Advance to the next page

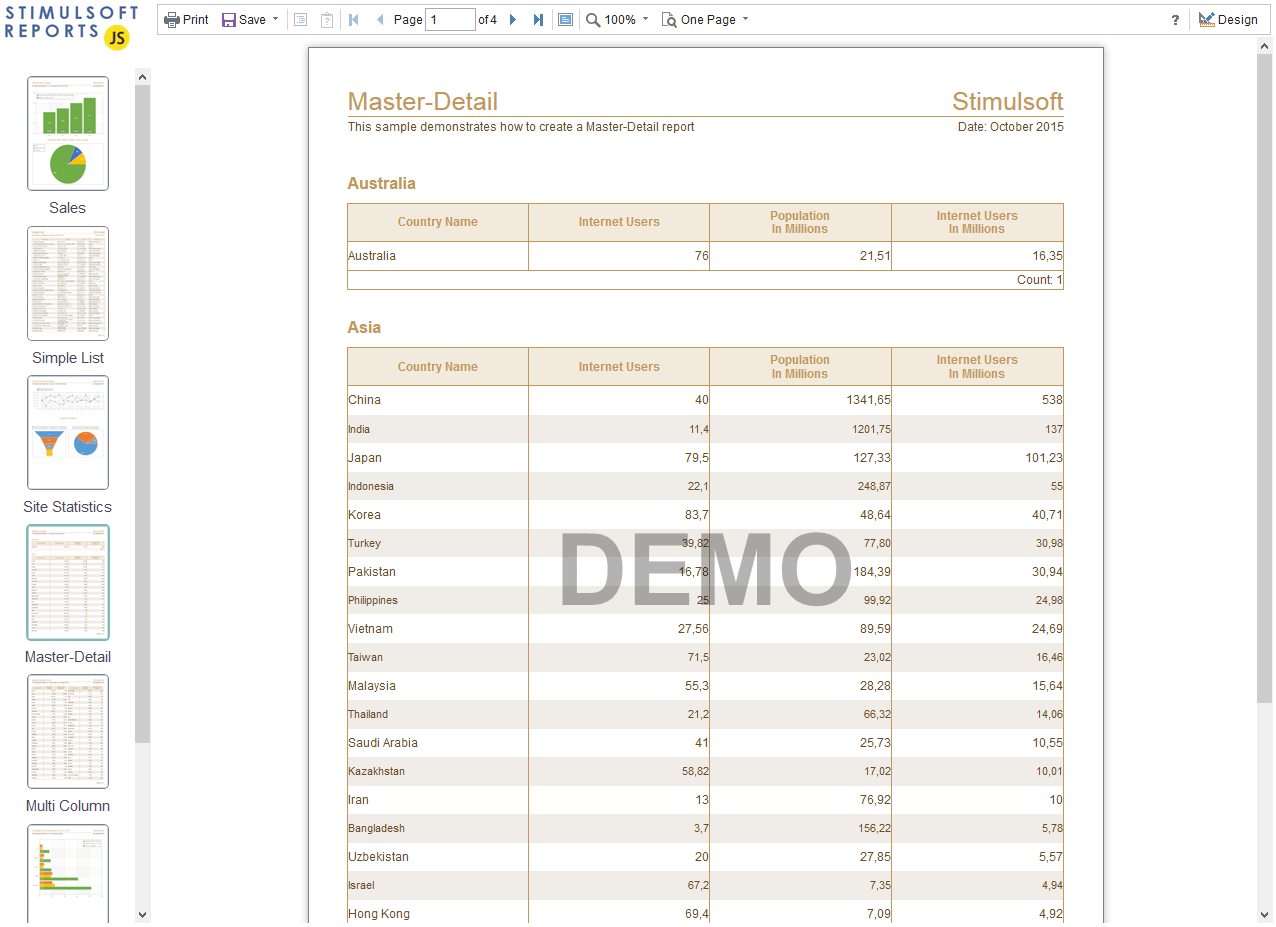click(513, 20)
